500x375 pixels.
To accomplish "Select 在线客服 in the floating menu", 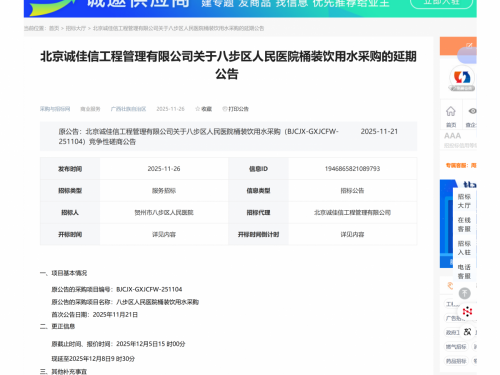I will coord(464,224).
